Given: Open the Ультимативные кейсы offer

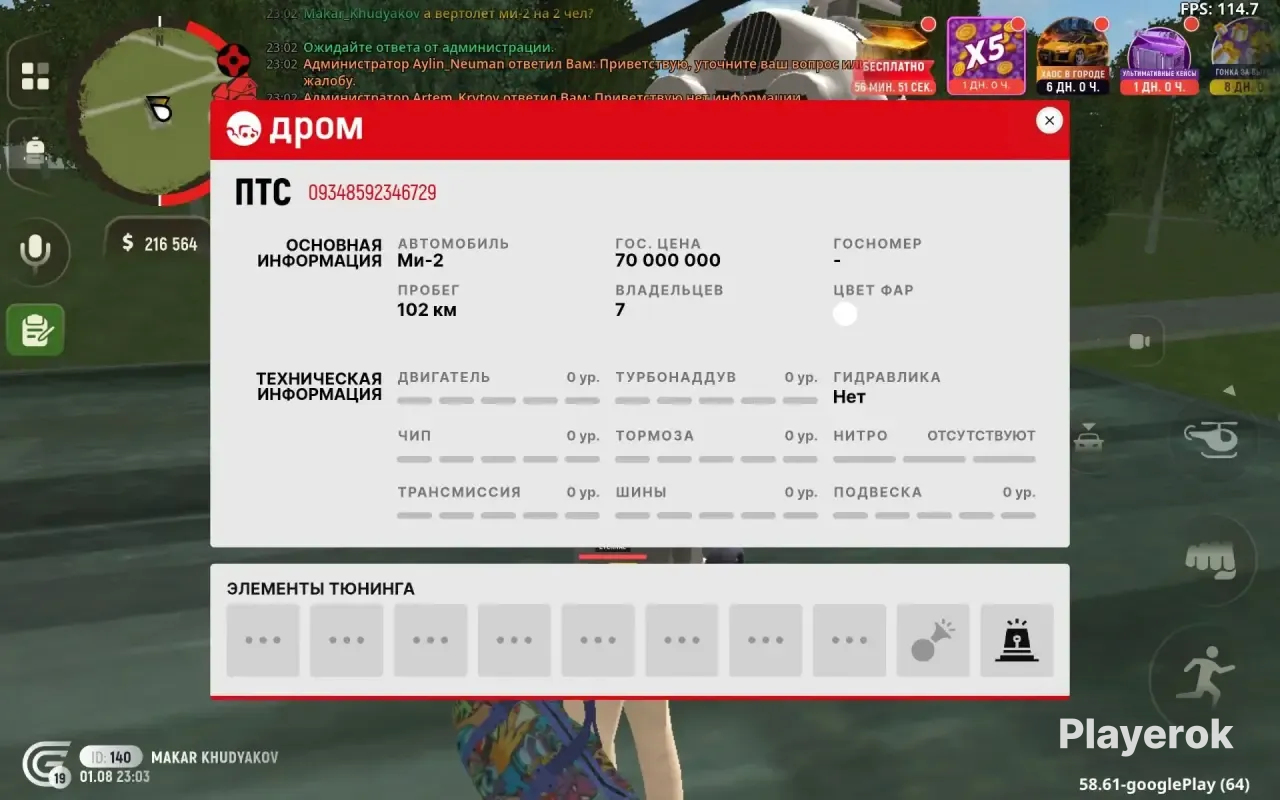Looking at the screenshot, I should click(x=1159, y=57).
